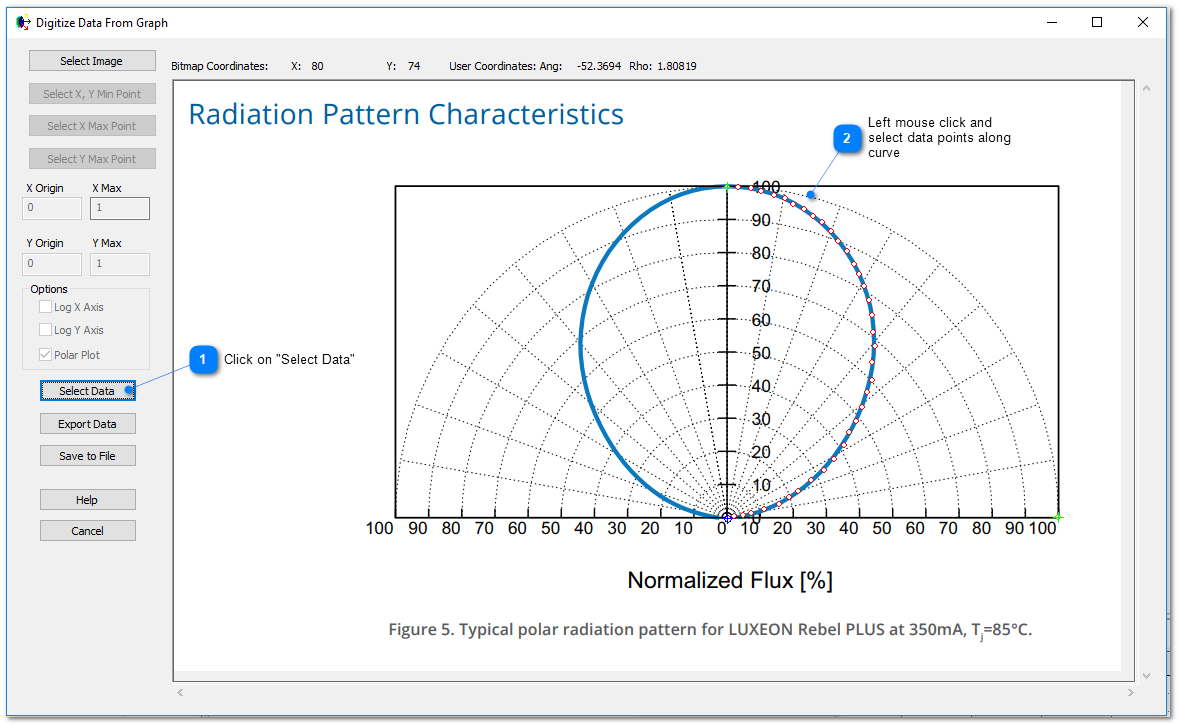The height and width of the screenshot is (727, 1180).
Task: Maximize the Digitize Data window
Action: coord(1097,22)
